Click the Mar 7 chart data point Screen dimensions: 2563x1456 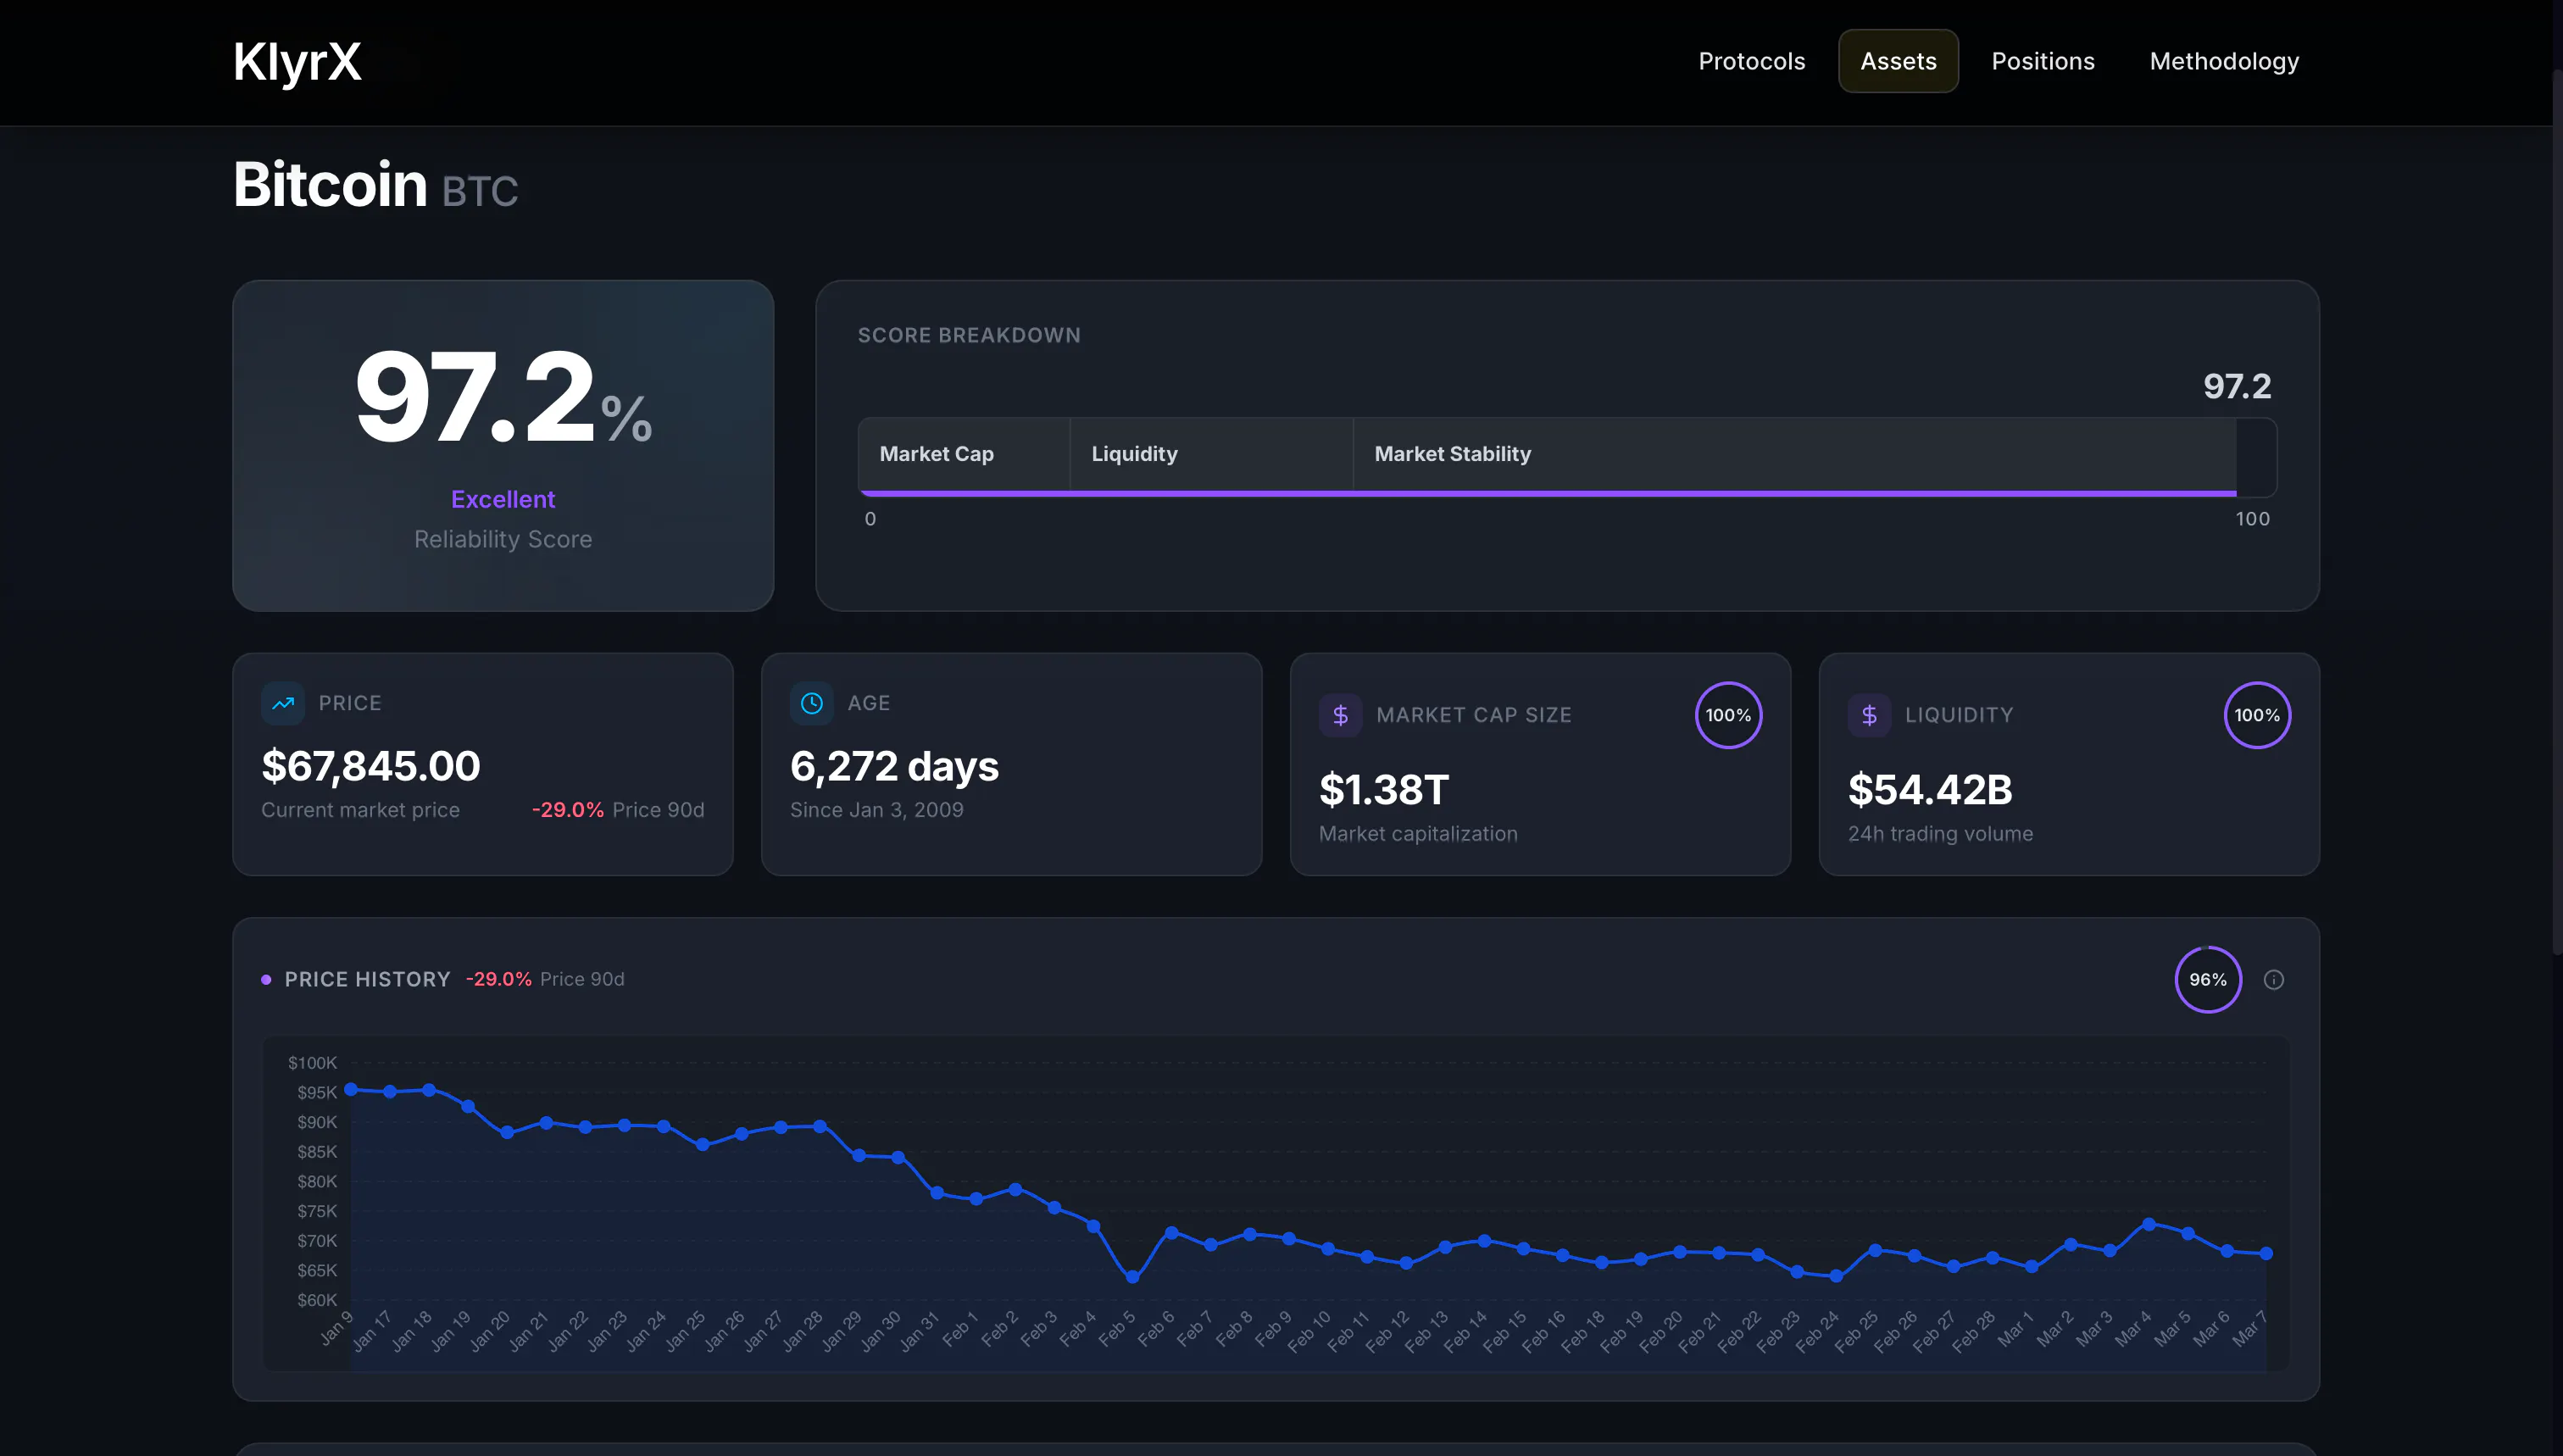2266,1253
